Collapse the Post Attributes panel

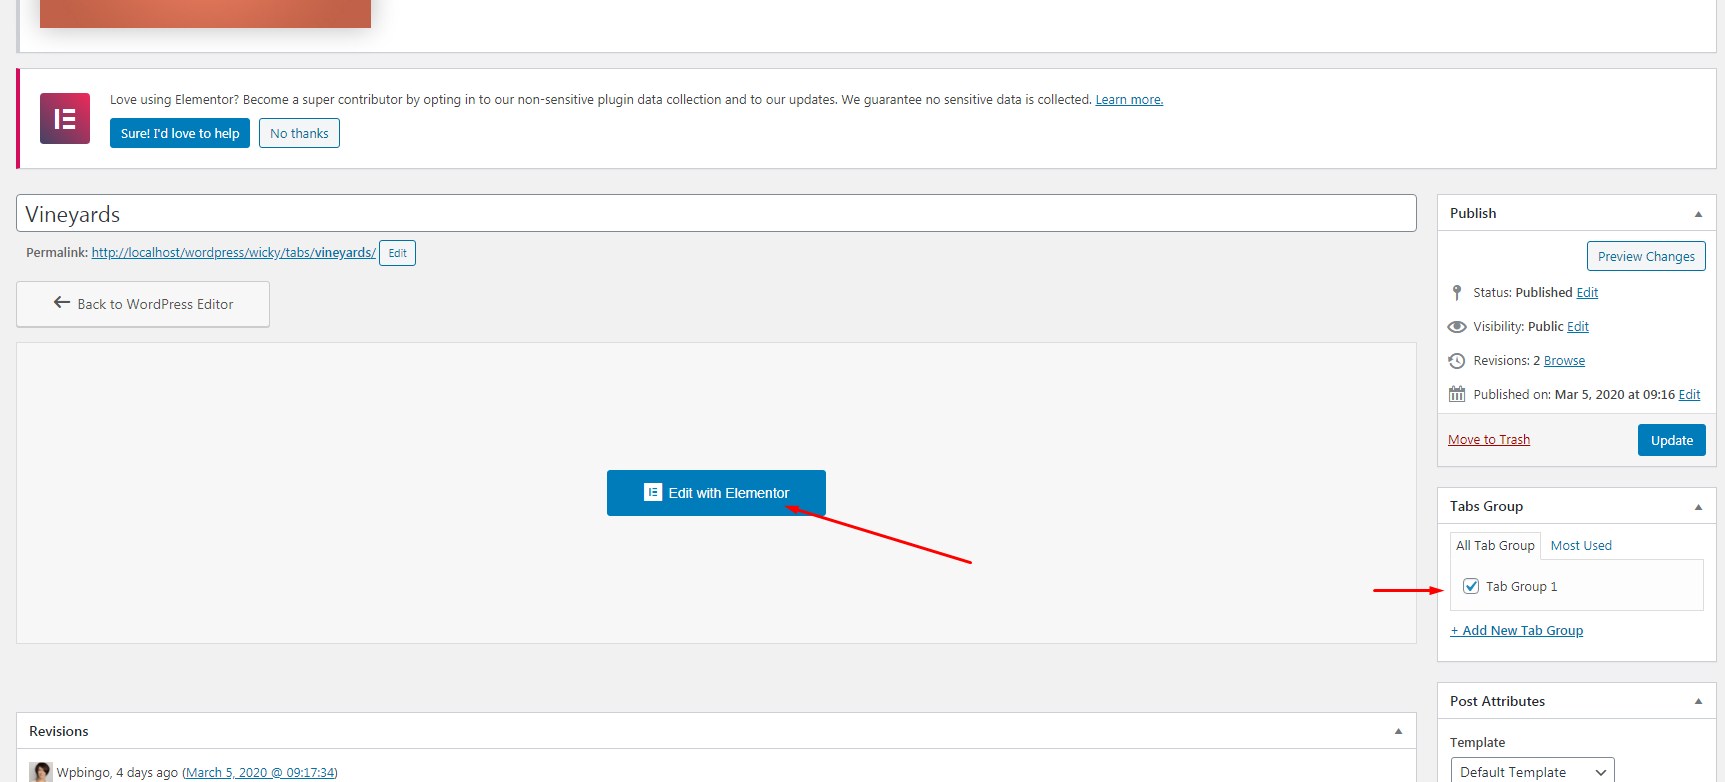pyautogui.click(x=1698, y=702)
